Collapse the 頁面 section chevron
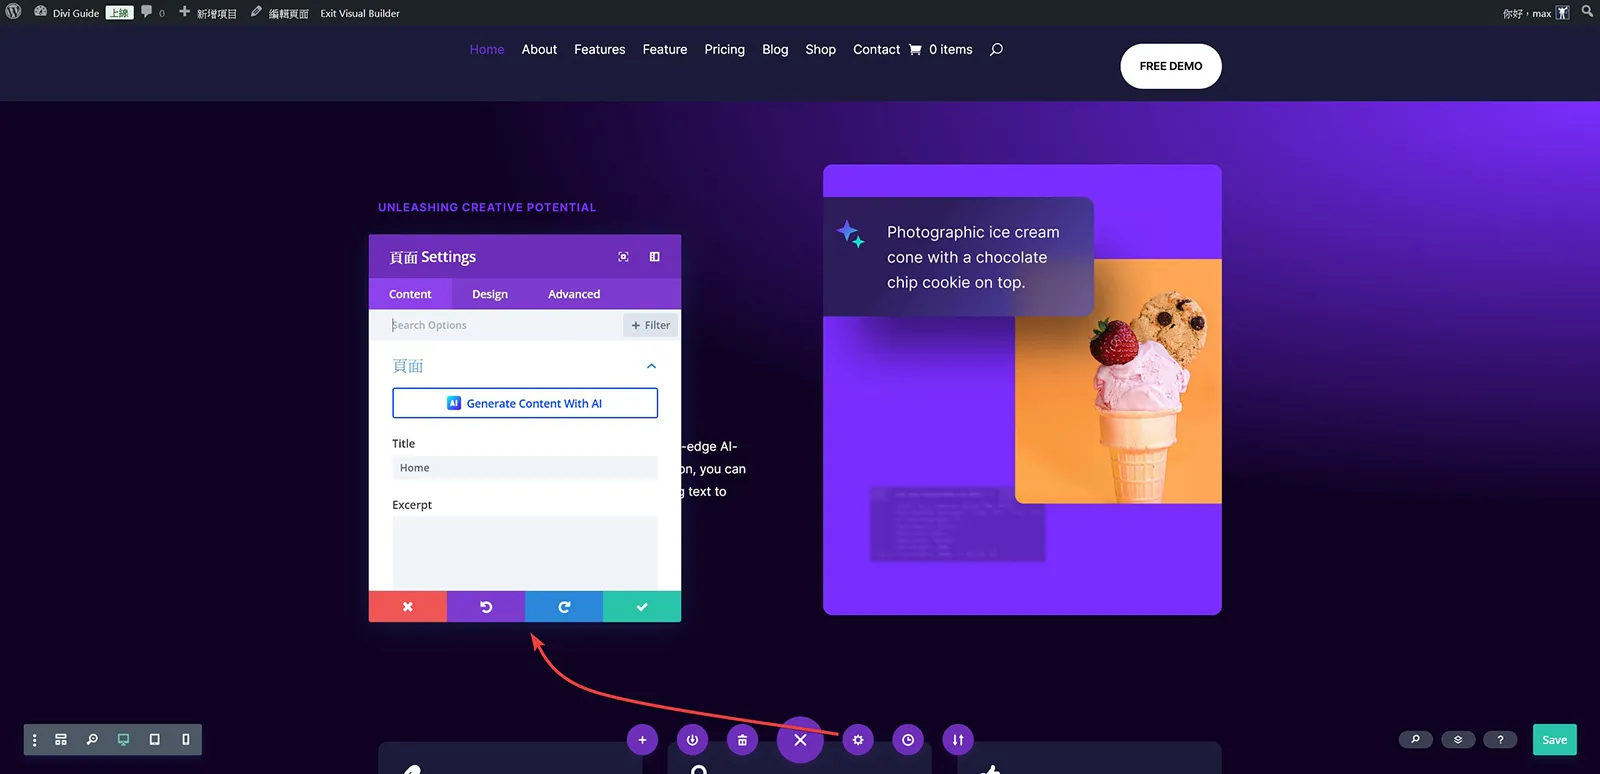The width and height of the screenshot is (1600, 774). pyautogui.click(x=651, y=366)
